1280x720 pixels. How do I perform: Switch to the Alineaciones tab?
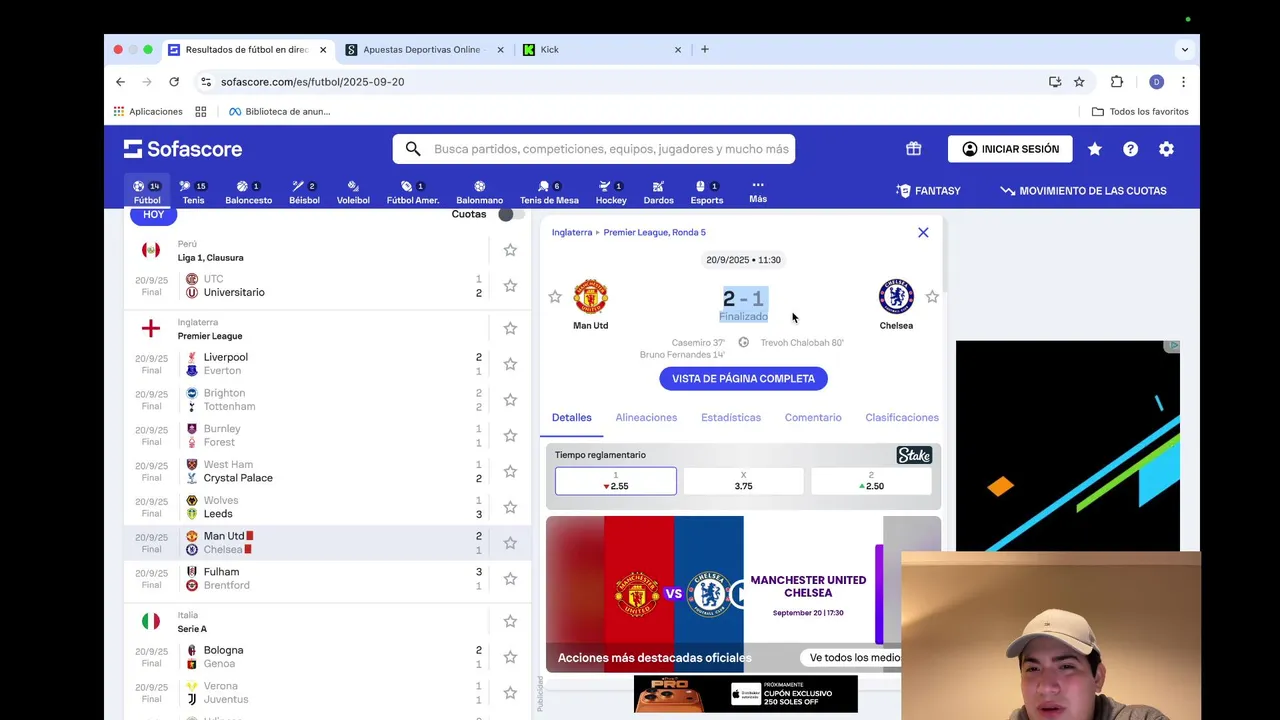click(x=646, y=417)
